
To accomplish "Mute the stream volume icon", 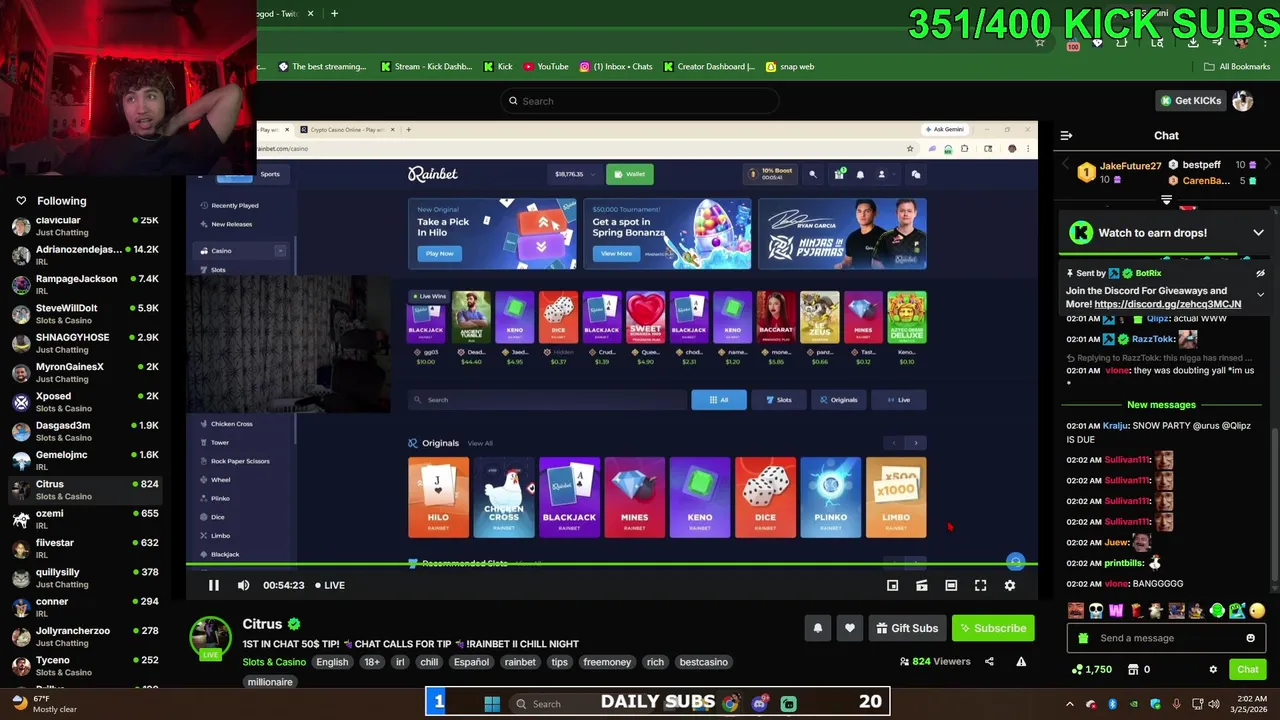I will (x=243, y=585).
